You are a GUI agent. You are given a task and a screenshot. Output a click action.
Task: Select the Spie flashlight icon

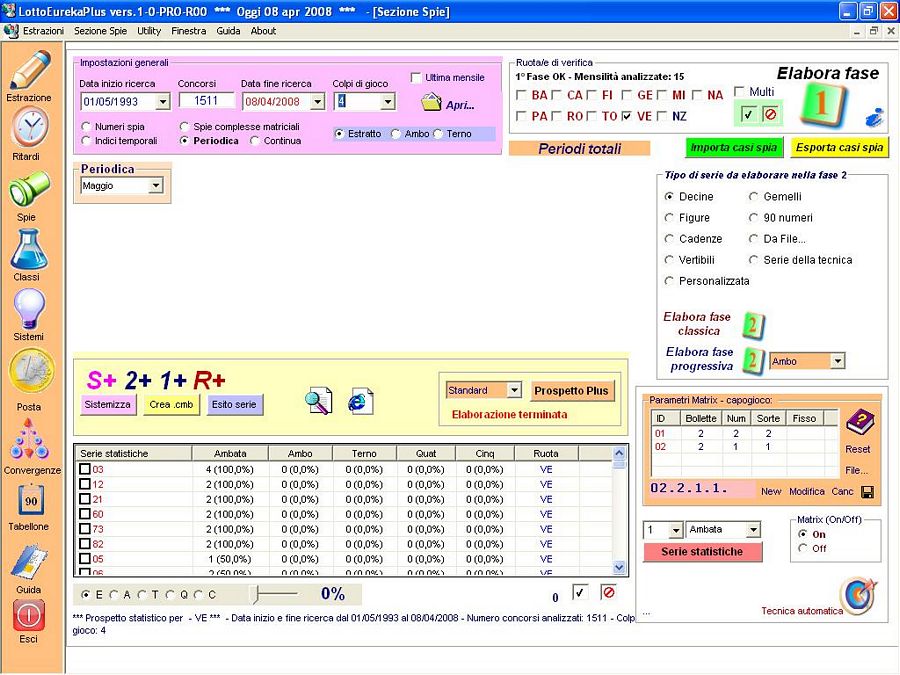29,189
